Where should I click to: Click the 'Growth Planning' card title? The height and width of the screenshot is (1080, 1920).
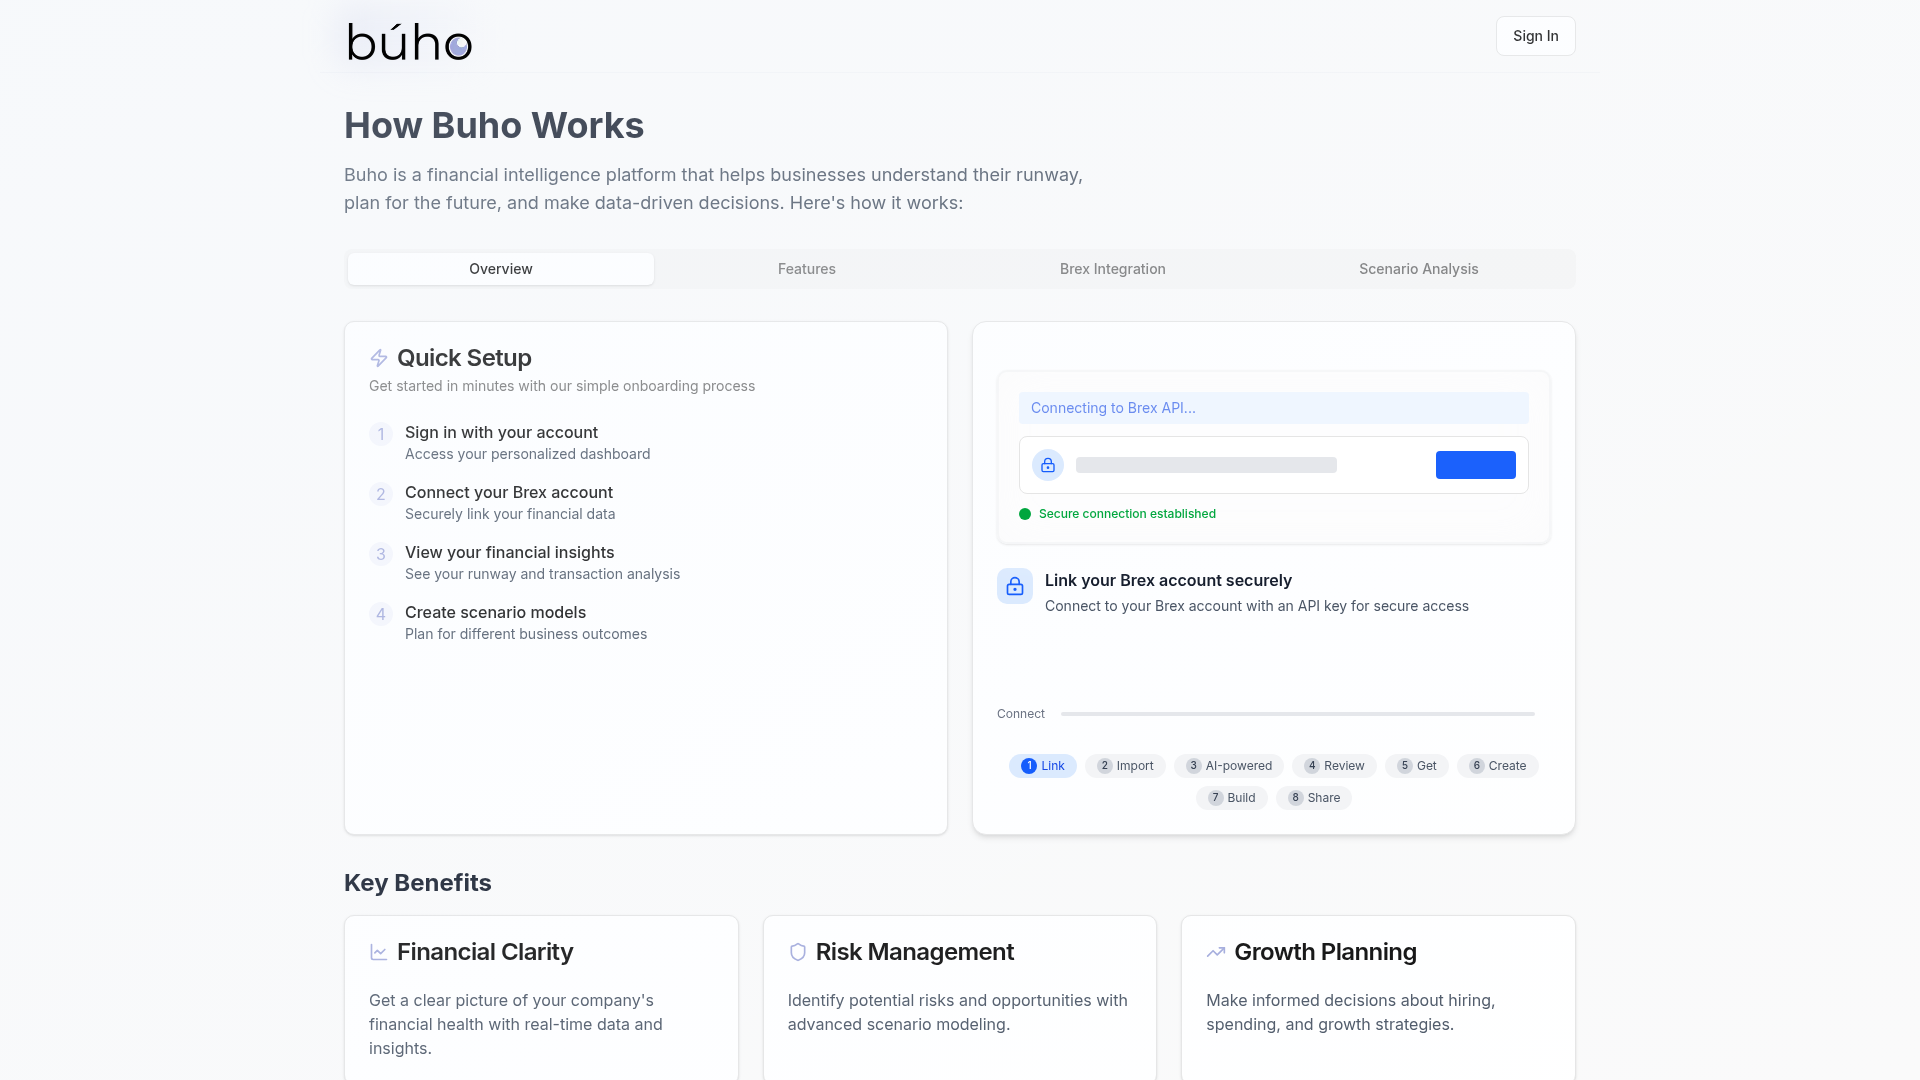pos(1325,952)
